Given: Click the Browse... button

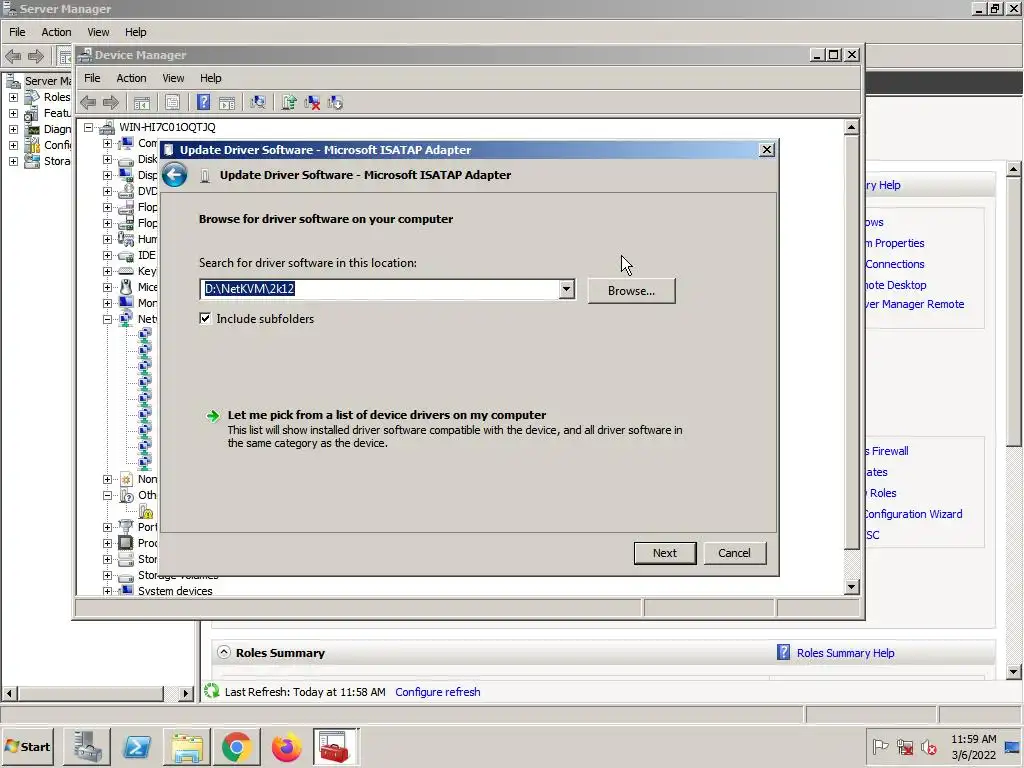Looking at the screenshot, I should [x=632, y=291].
